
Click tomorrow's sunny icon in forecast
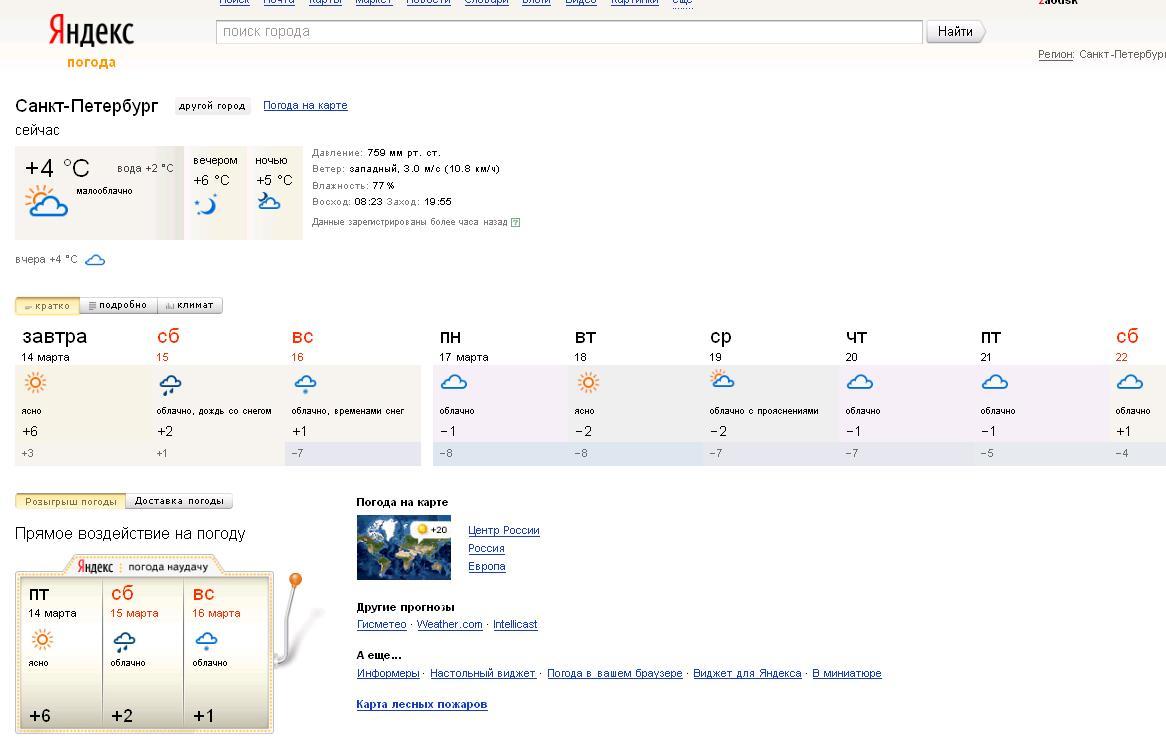35,383
